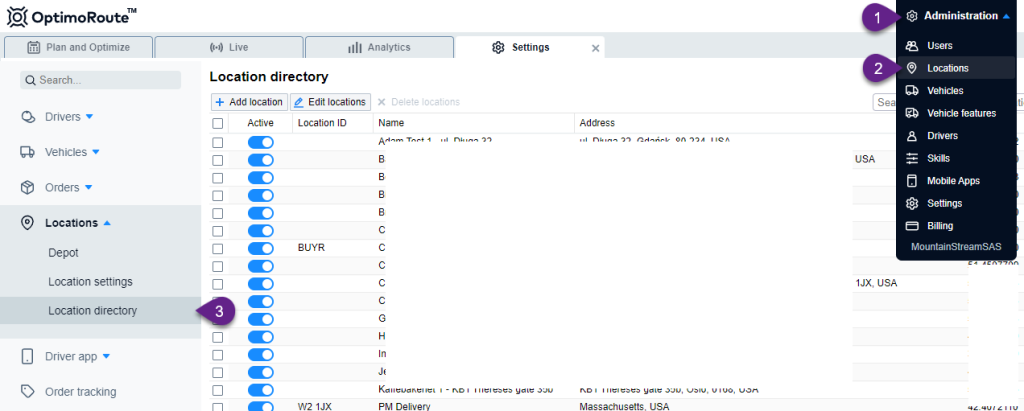
Task: Click the sidebar Search input field
Action: point(101,80)
